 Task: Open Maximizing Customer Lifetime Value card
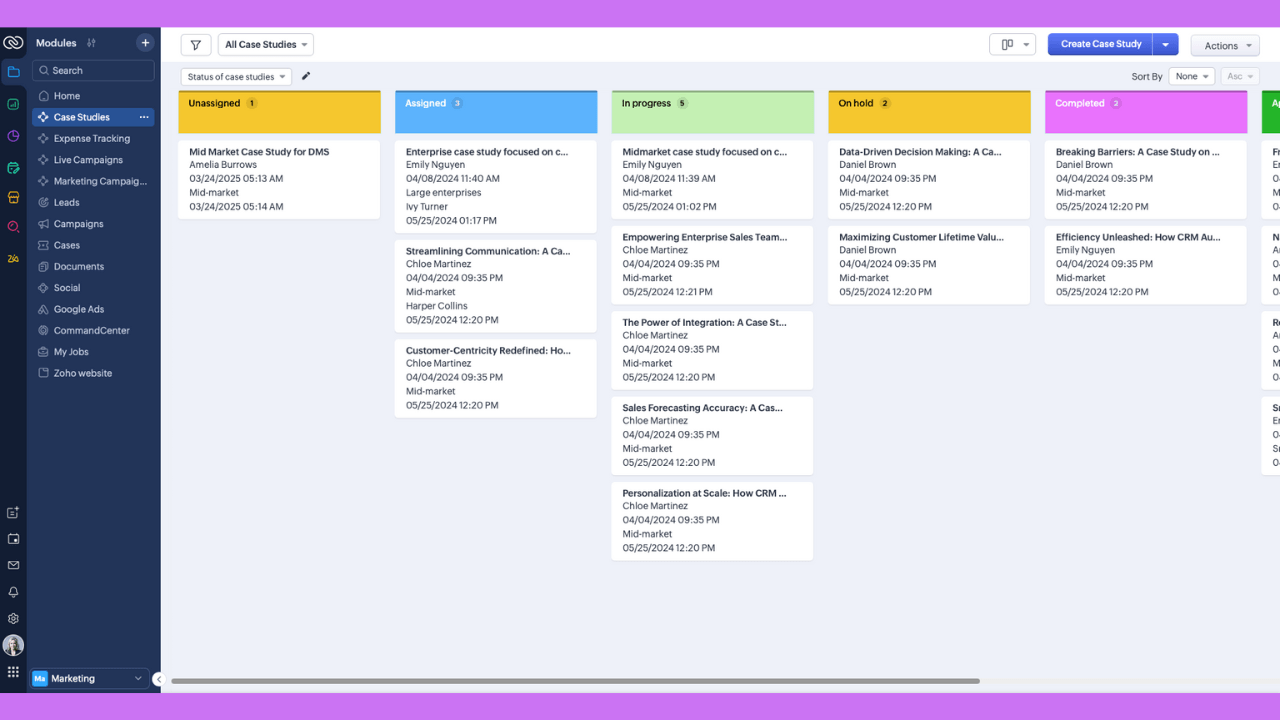[x=929, y=265]
